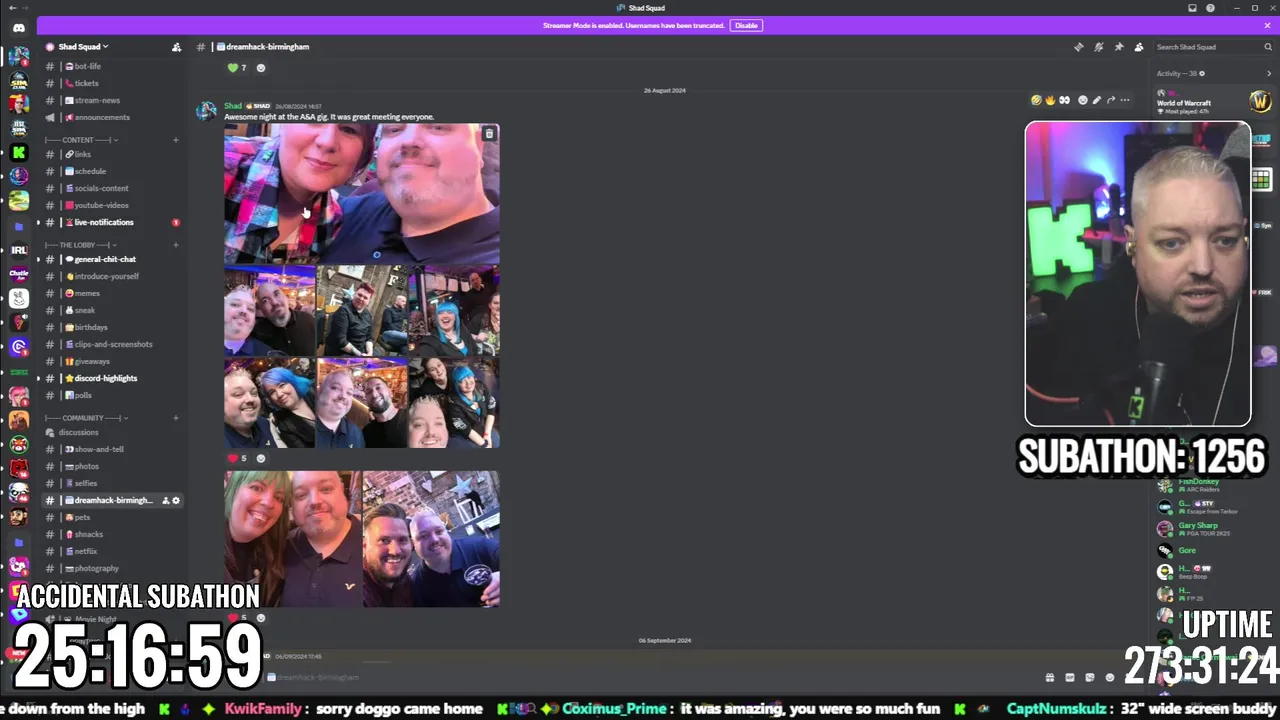The width and height of the screenshot is (1280, 720).
Task: React with eyes emoji on hovered message
Action: (1064, 100)
